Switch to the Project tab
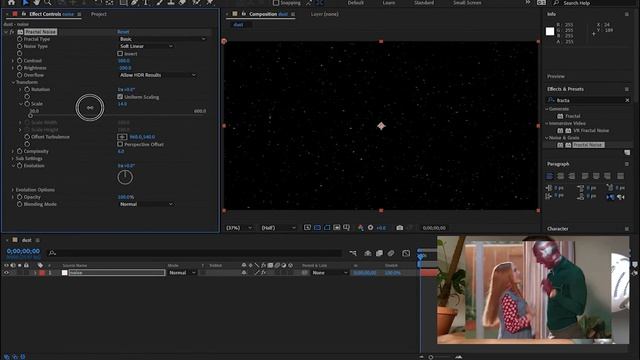This screenshot has width=640, height=360. [99, 14]
